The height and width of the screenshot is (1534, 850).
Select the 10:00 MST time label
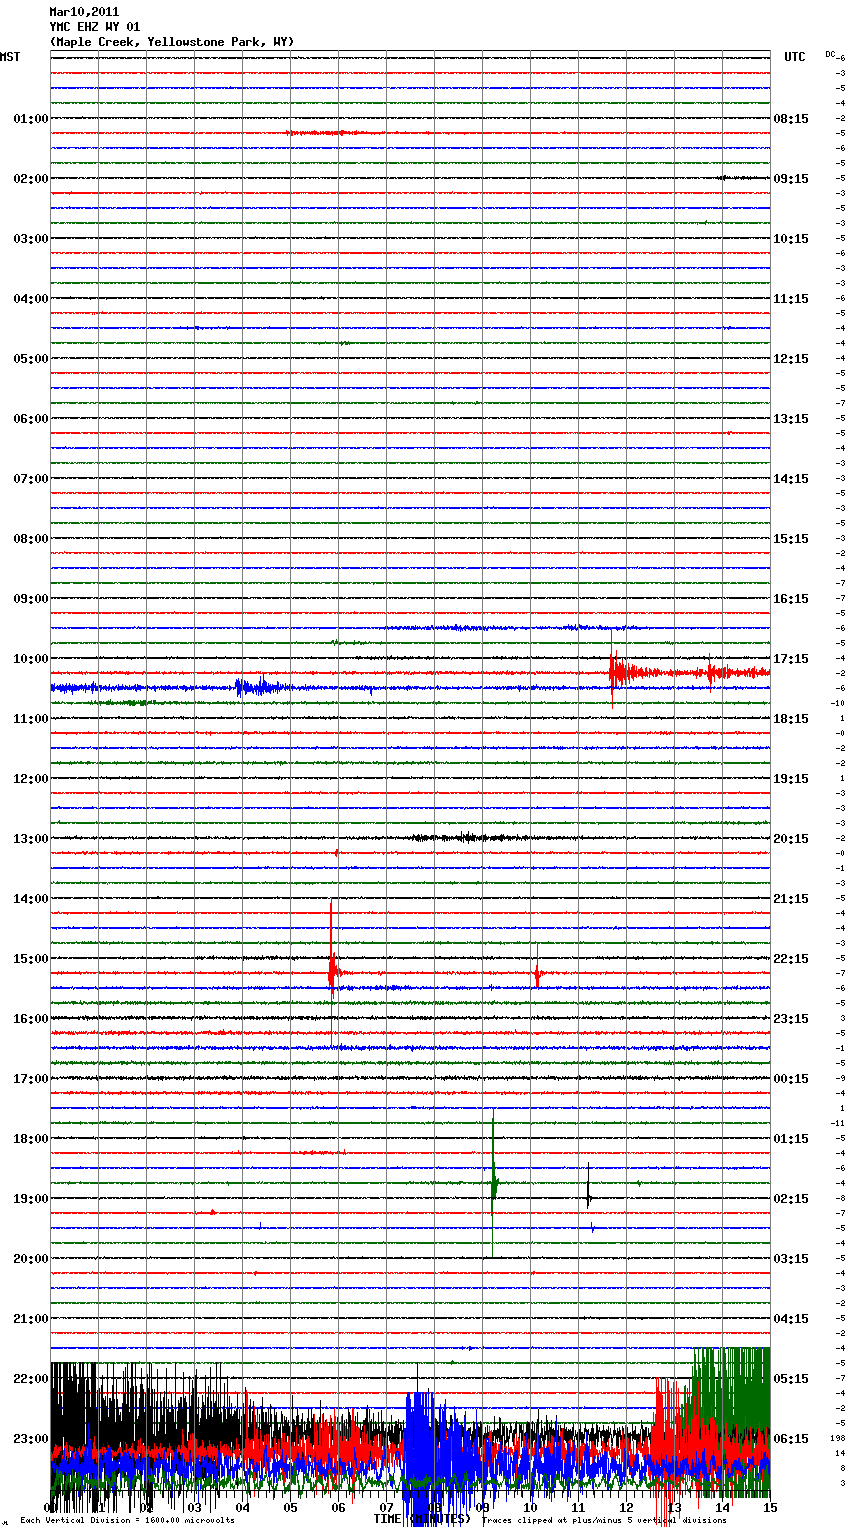pos(31,659)
